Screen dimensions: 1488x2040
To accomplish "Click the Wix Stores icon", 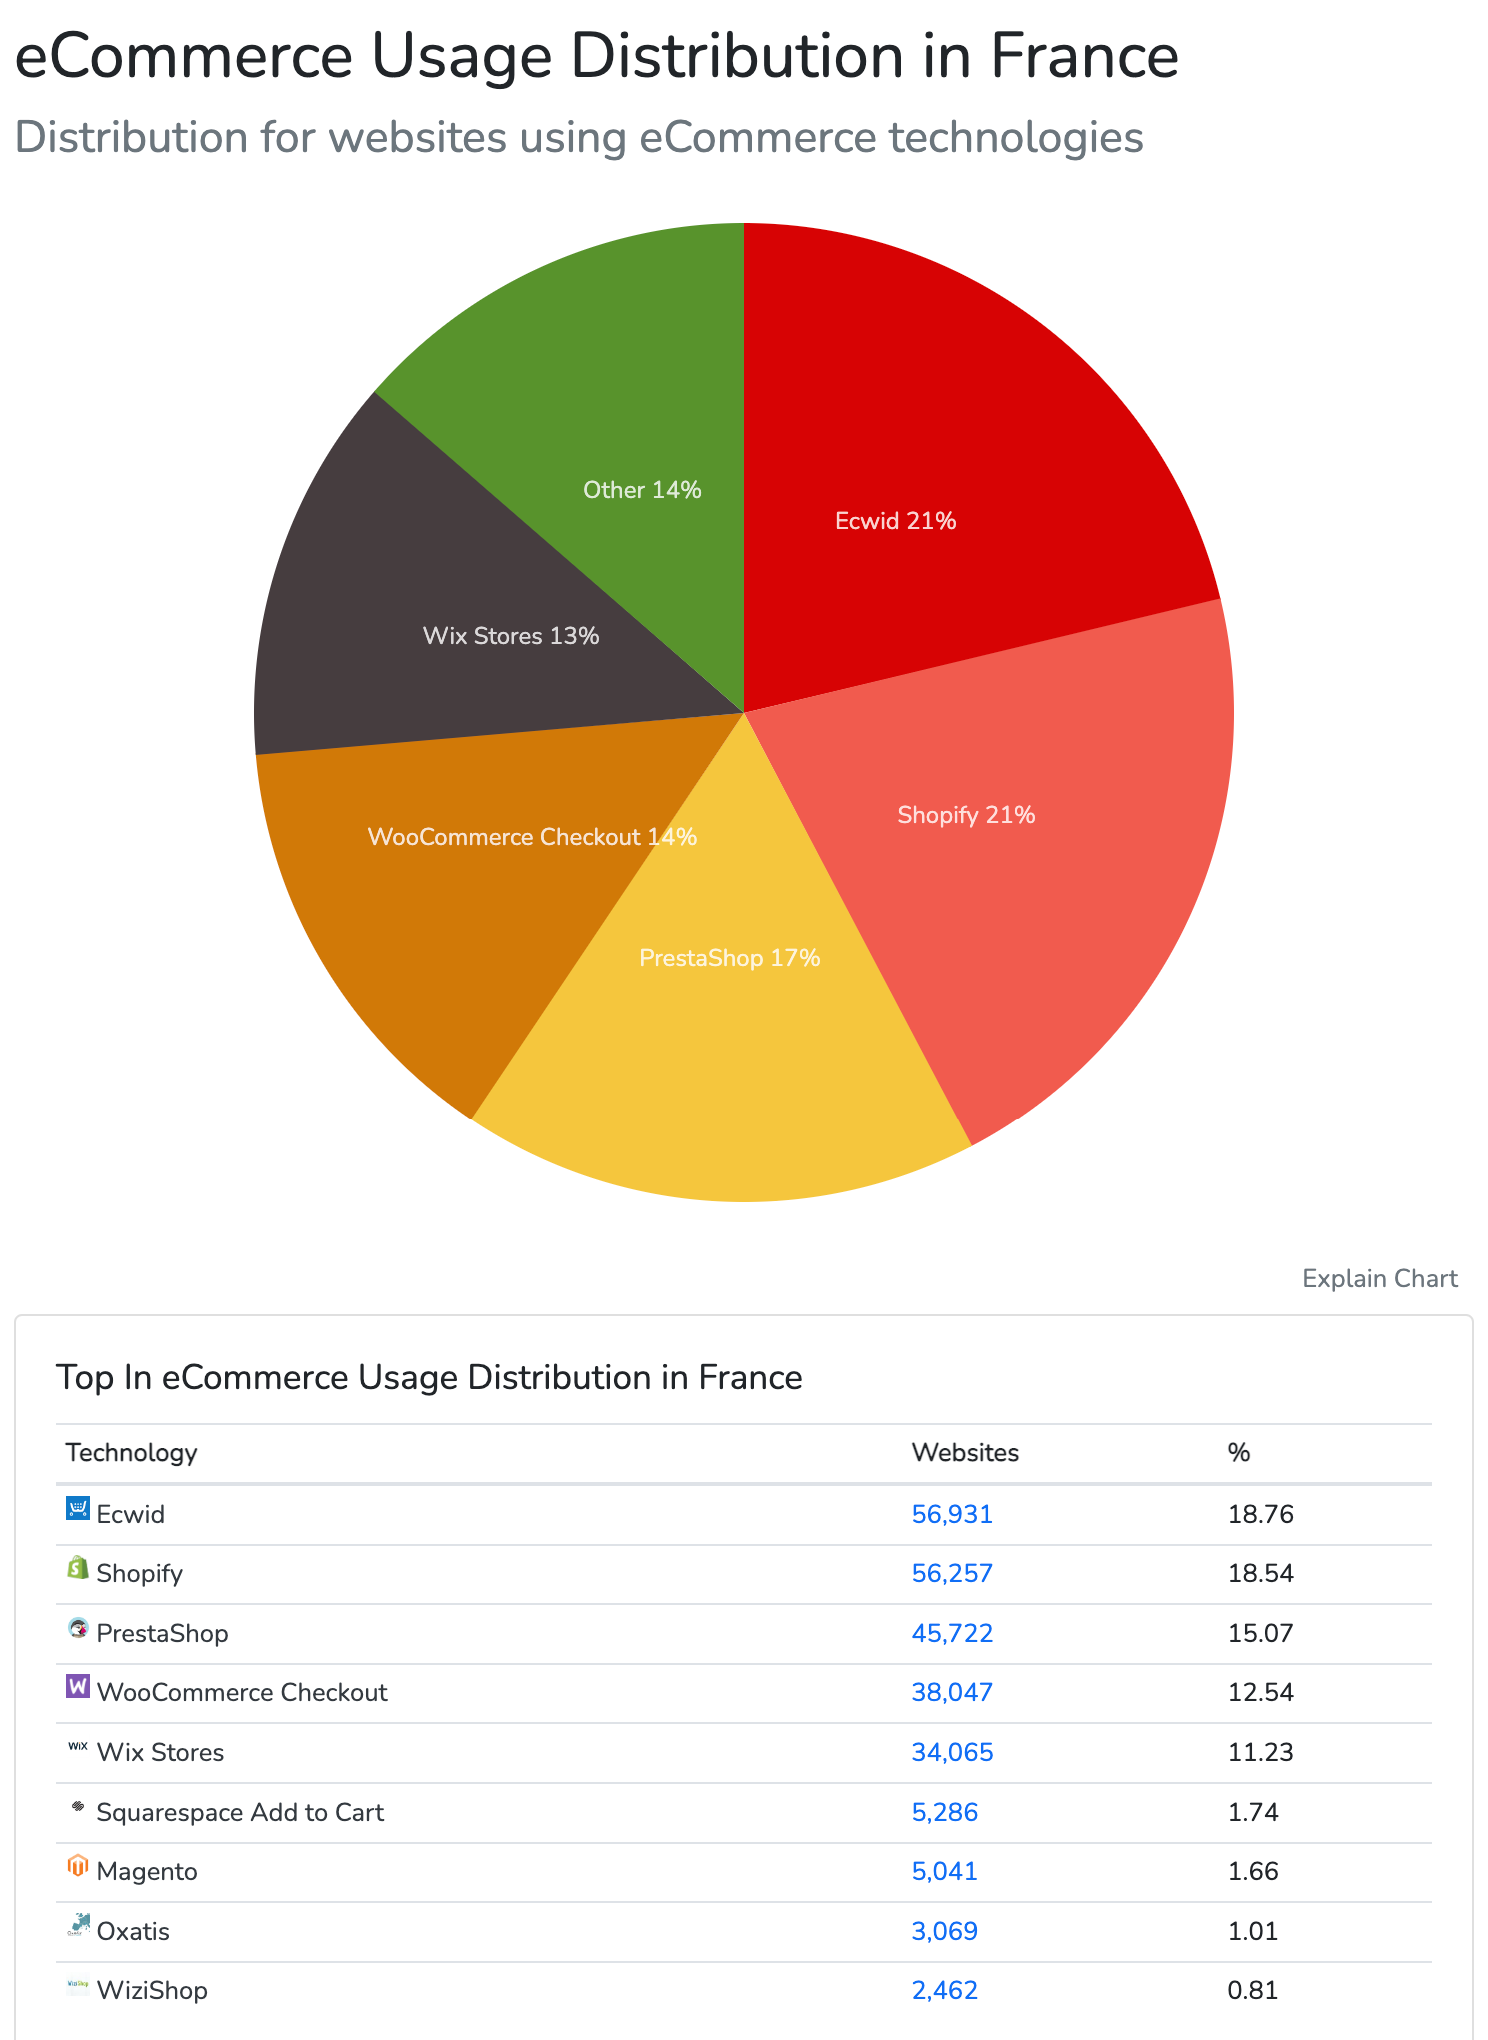I will [78, 1747].
